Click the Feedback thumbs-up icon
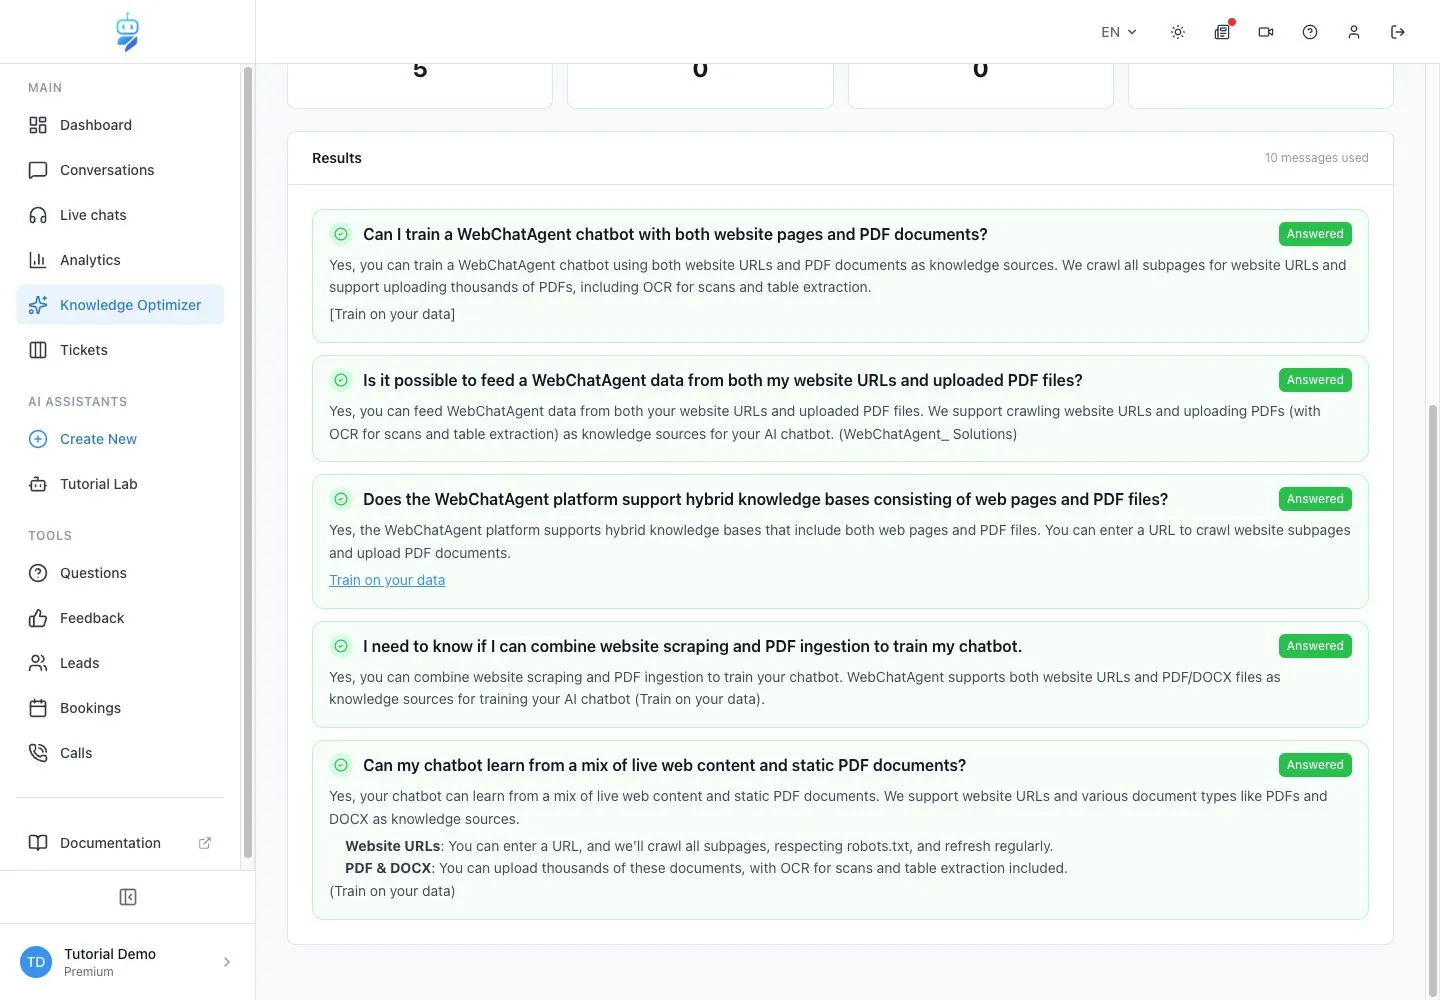 click(x=38, y=618)
